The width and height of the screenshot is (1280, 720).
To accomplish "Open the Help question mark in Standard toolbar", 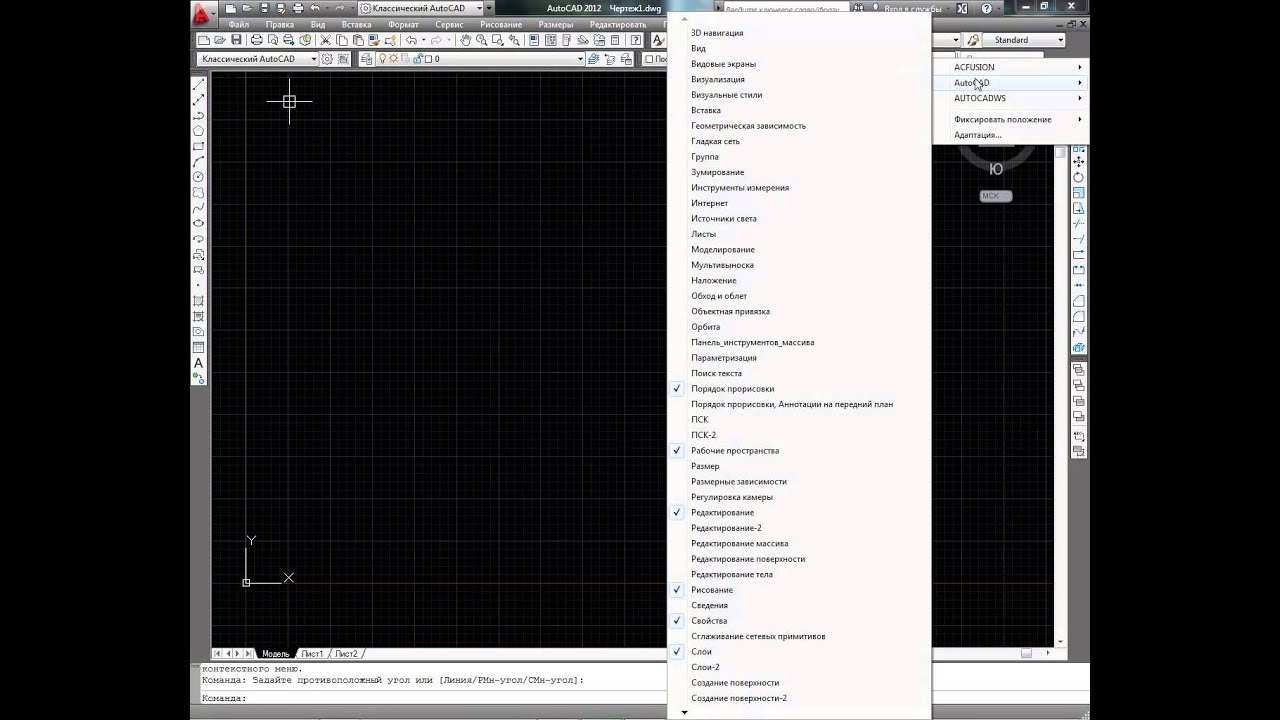I will pyautogui.click(x=635, y=40).
